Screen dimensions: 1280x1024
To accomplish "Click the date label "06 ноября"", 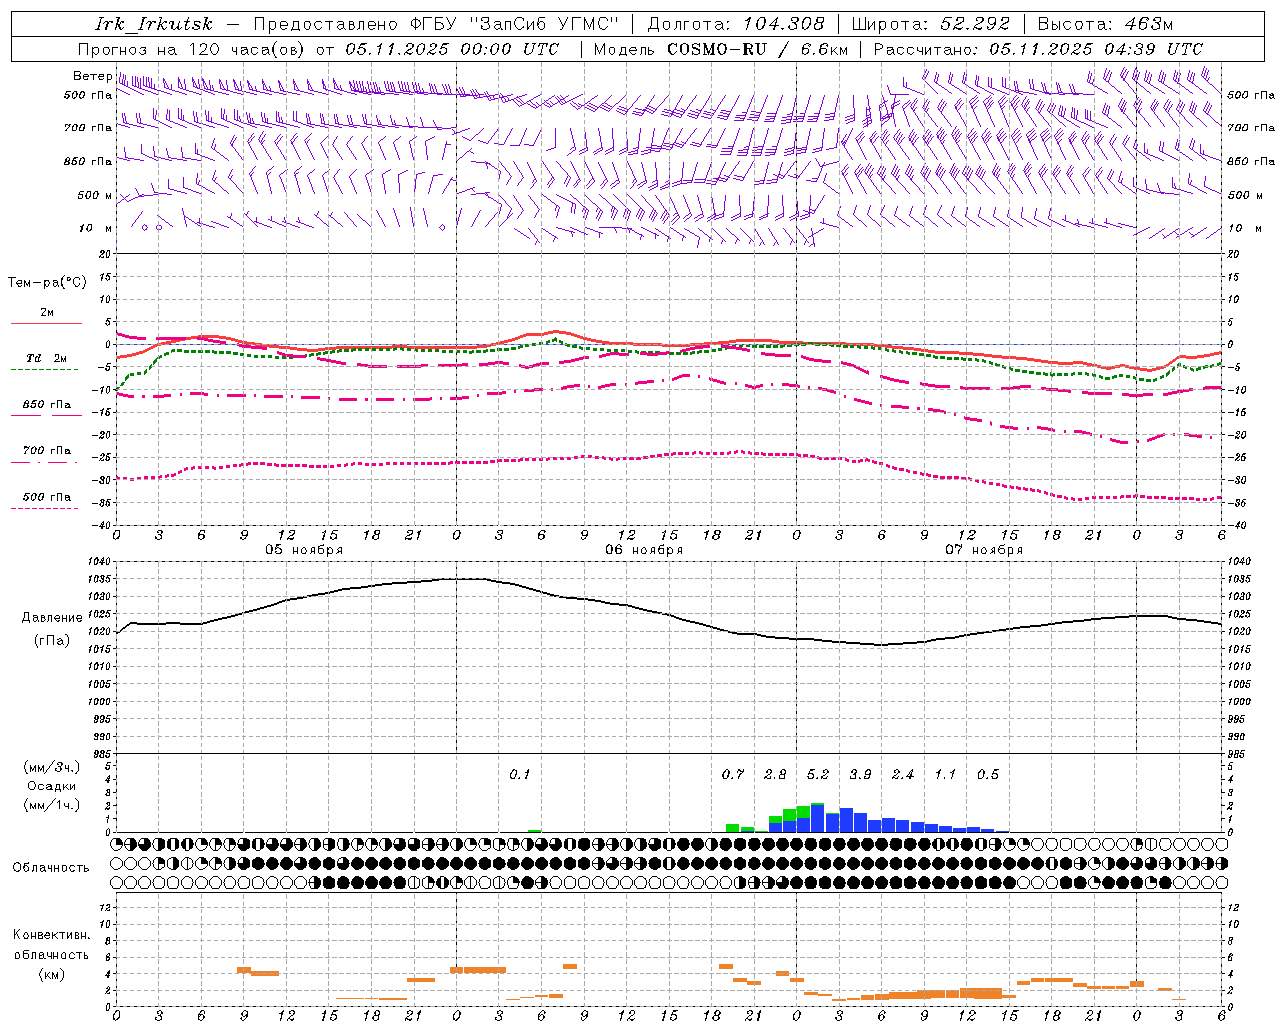I will pos(644,550).
